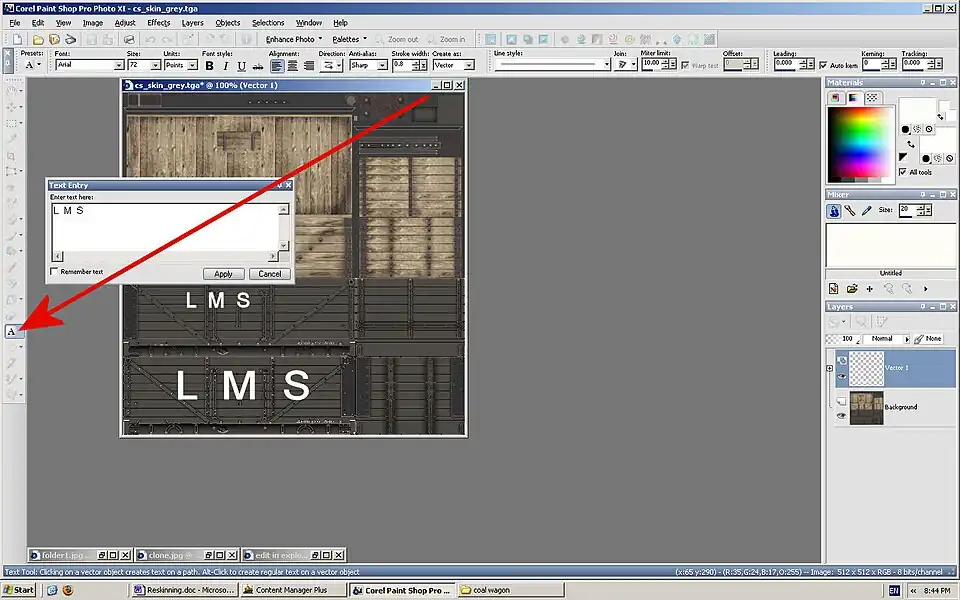
Task: Open the Effects menu
Action: 158,22
